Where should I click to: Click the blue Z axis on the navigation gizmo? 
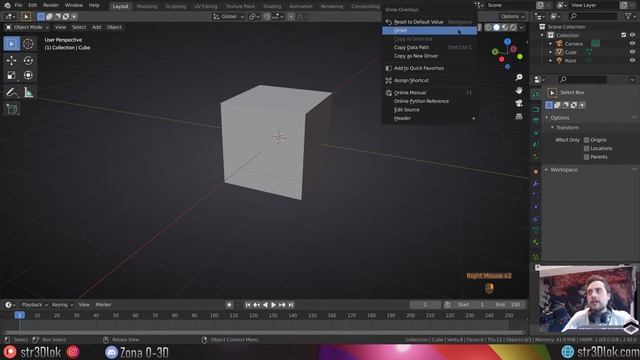(507, 42)
